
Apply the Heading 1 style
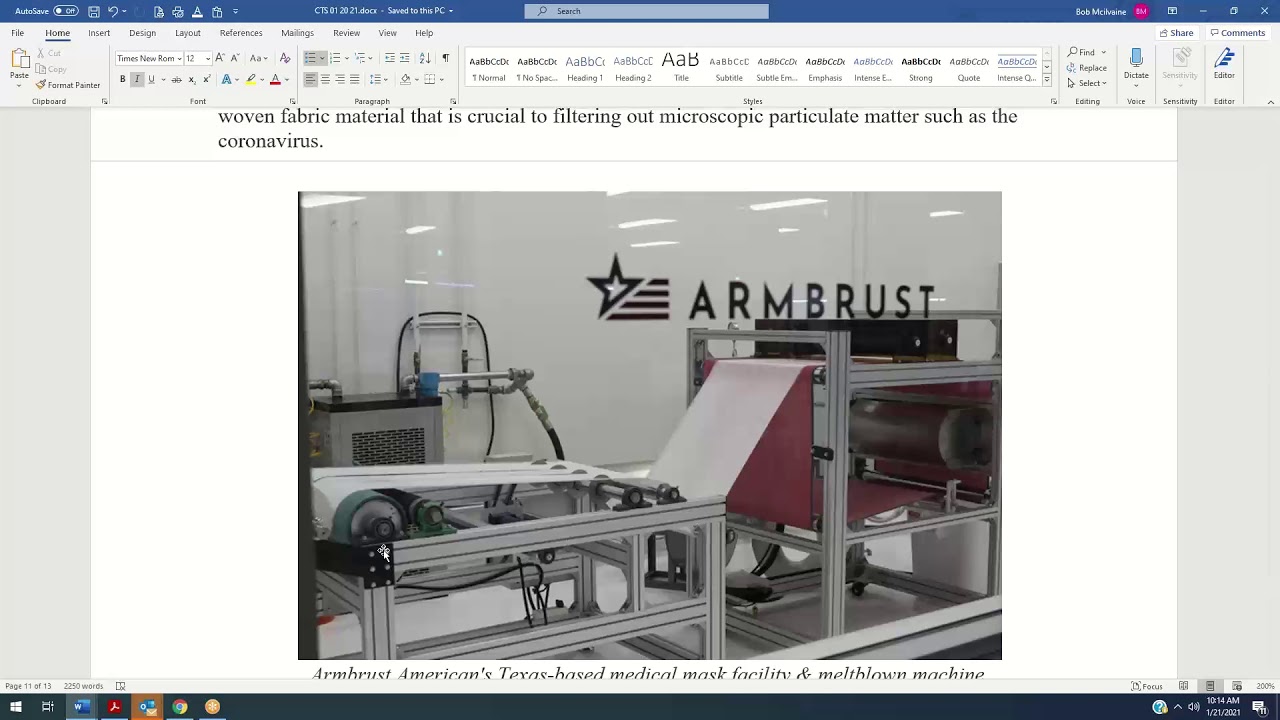coord(585,68)
